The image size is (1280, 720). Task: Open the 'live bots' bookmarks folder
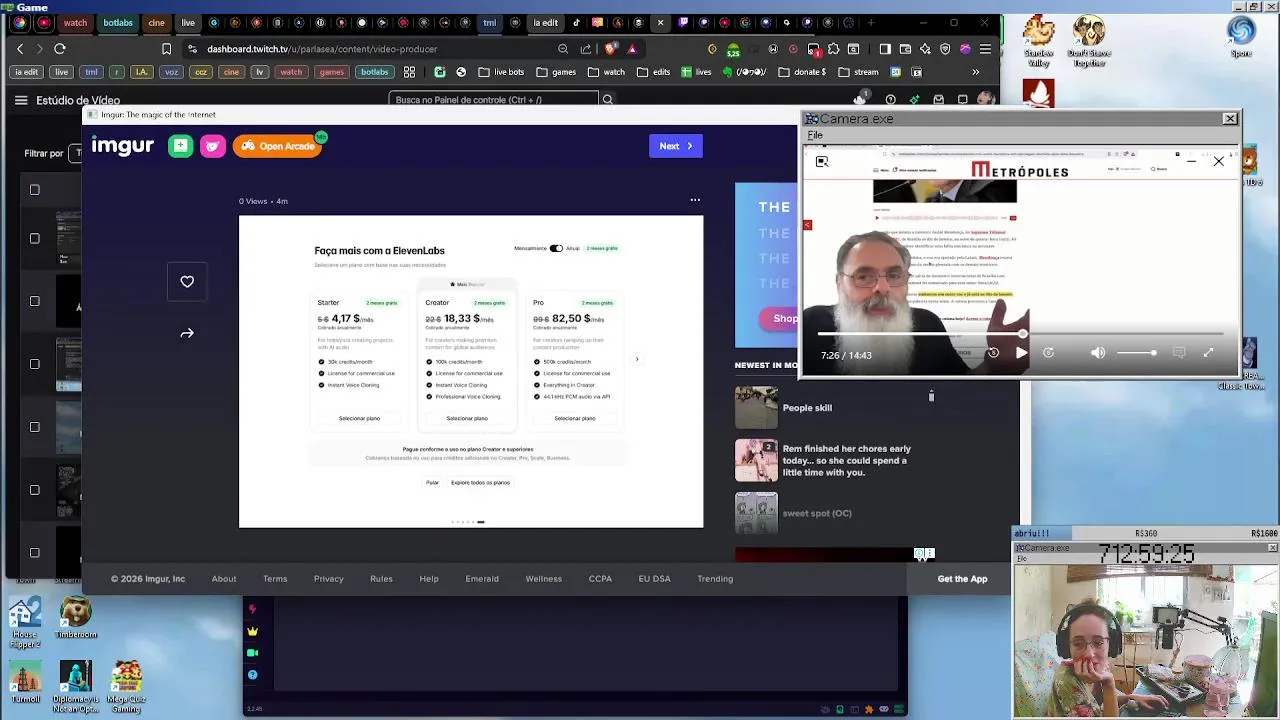coord(501,72)
